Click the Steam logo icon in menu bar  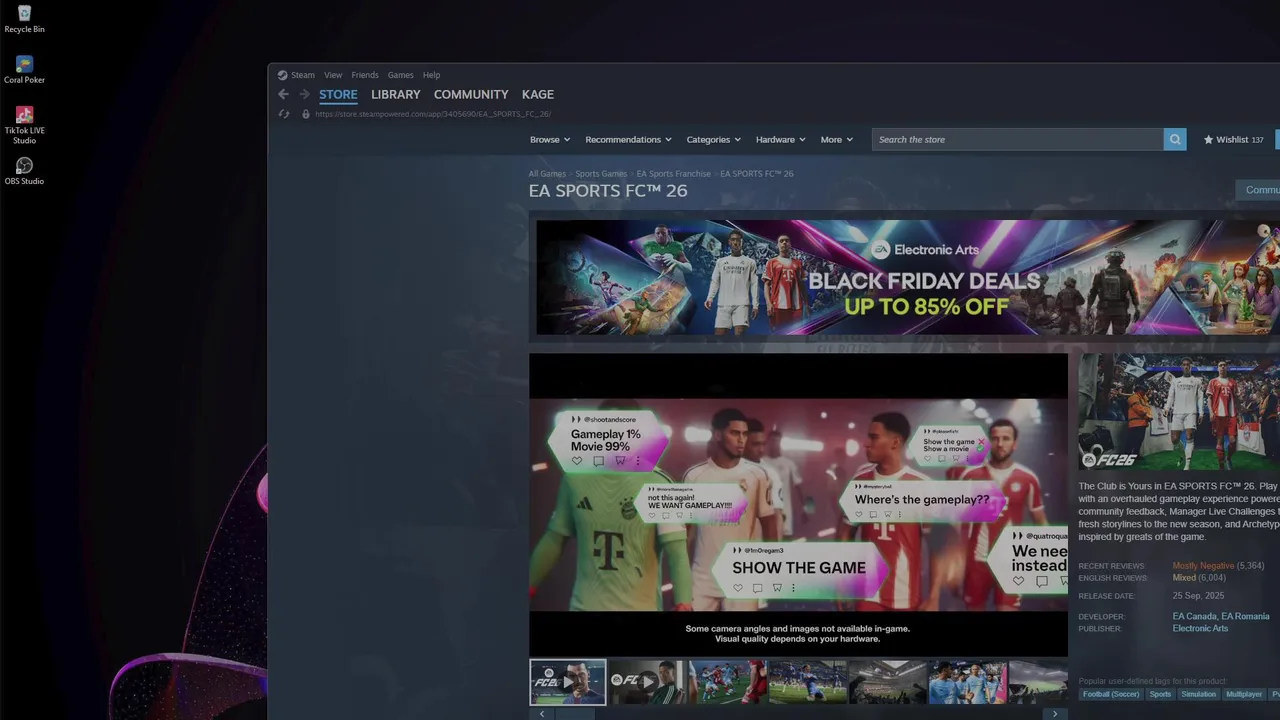coord(282,75)
